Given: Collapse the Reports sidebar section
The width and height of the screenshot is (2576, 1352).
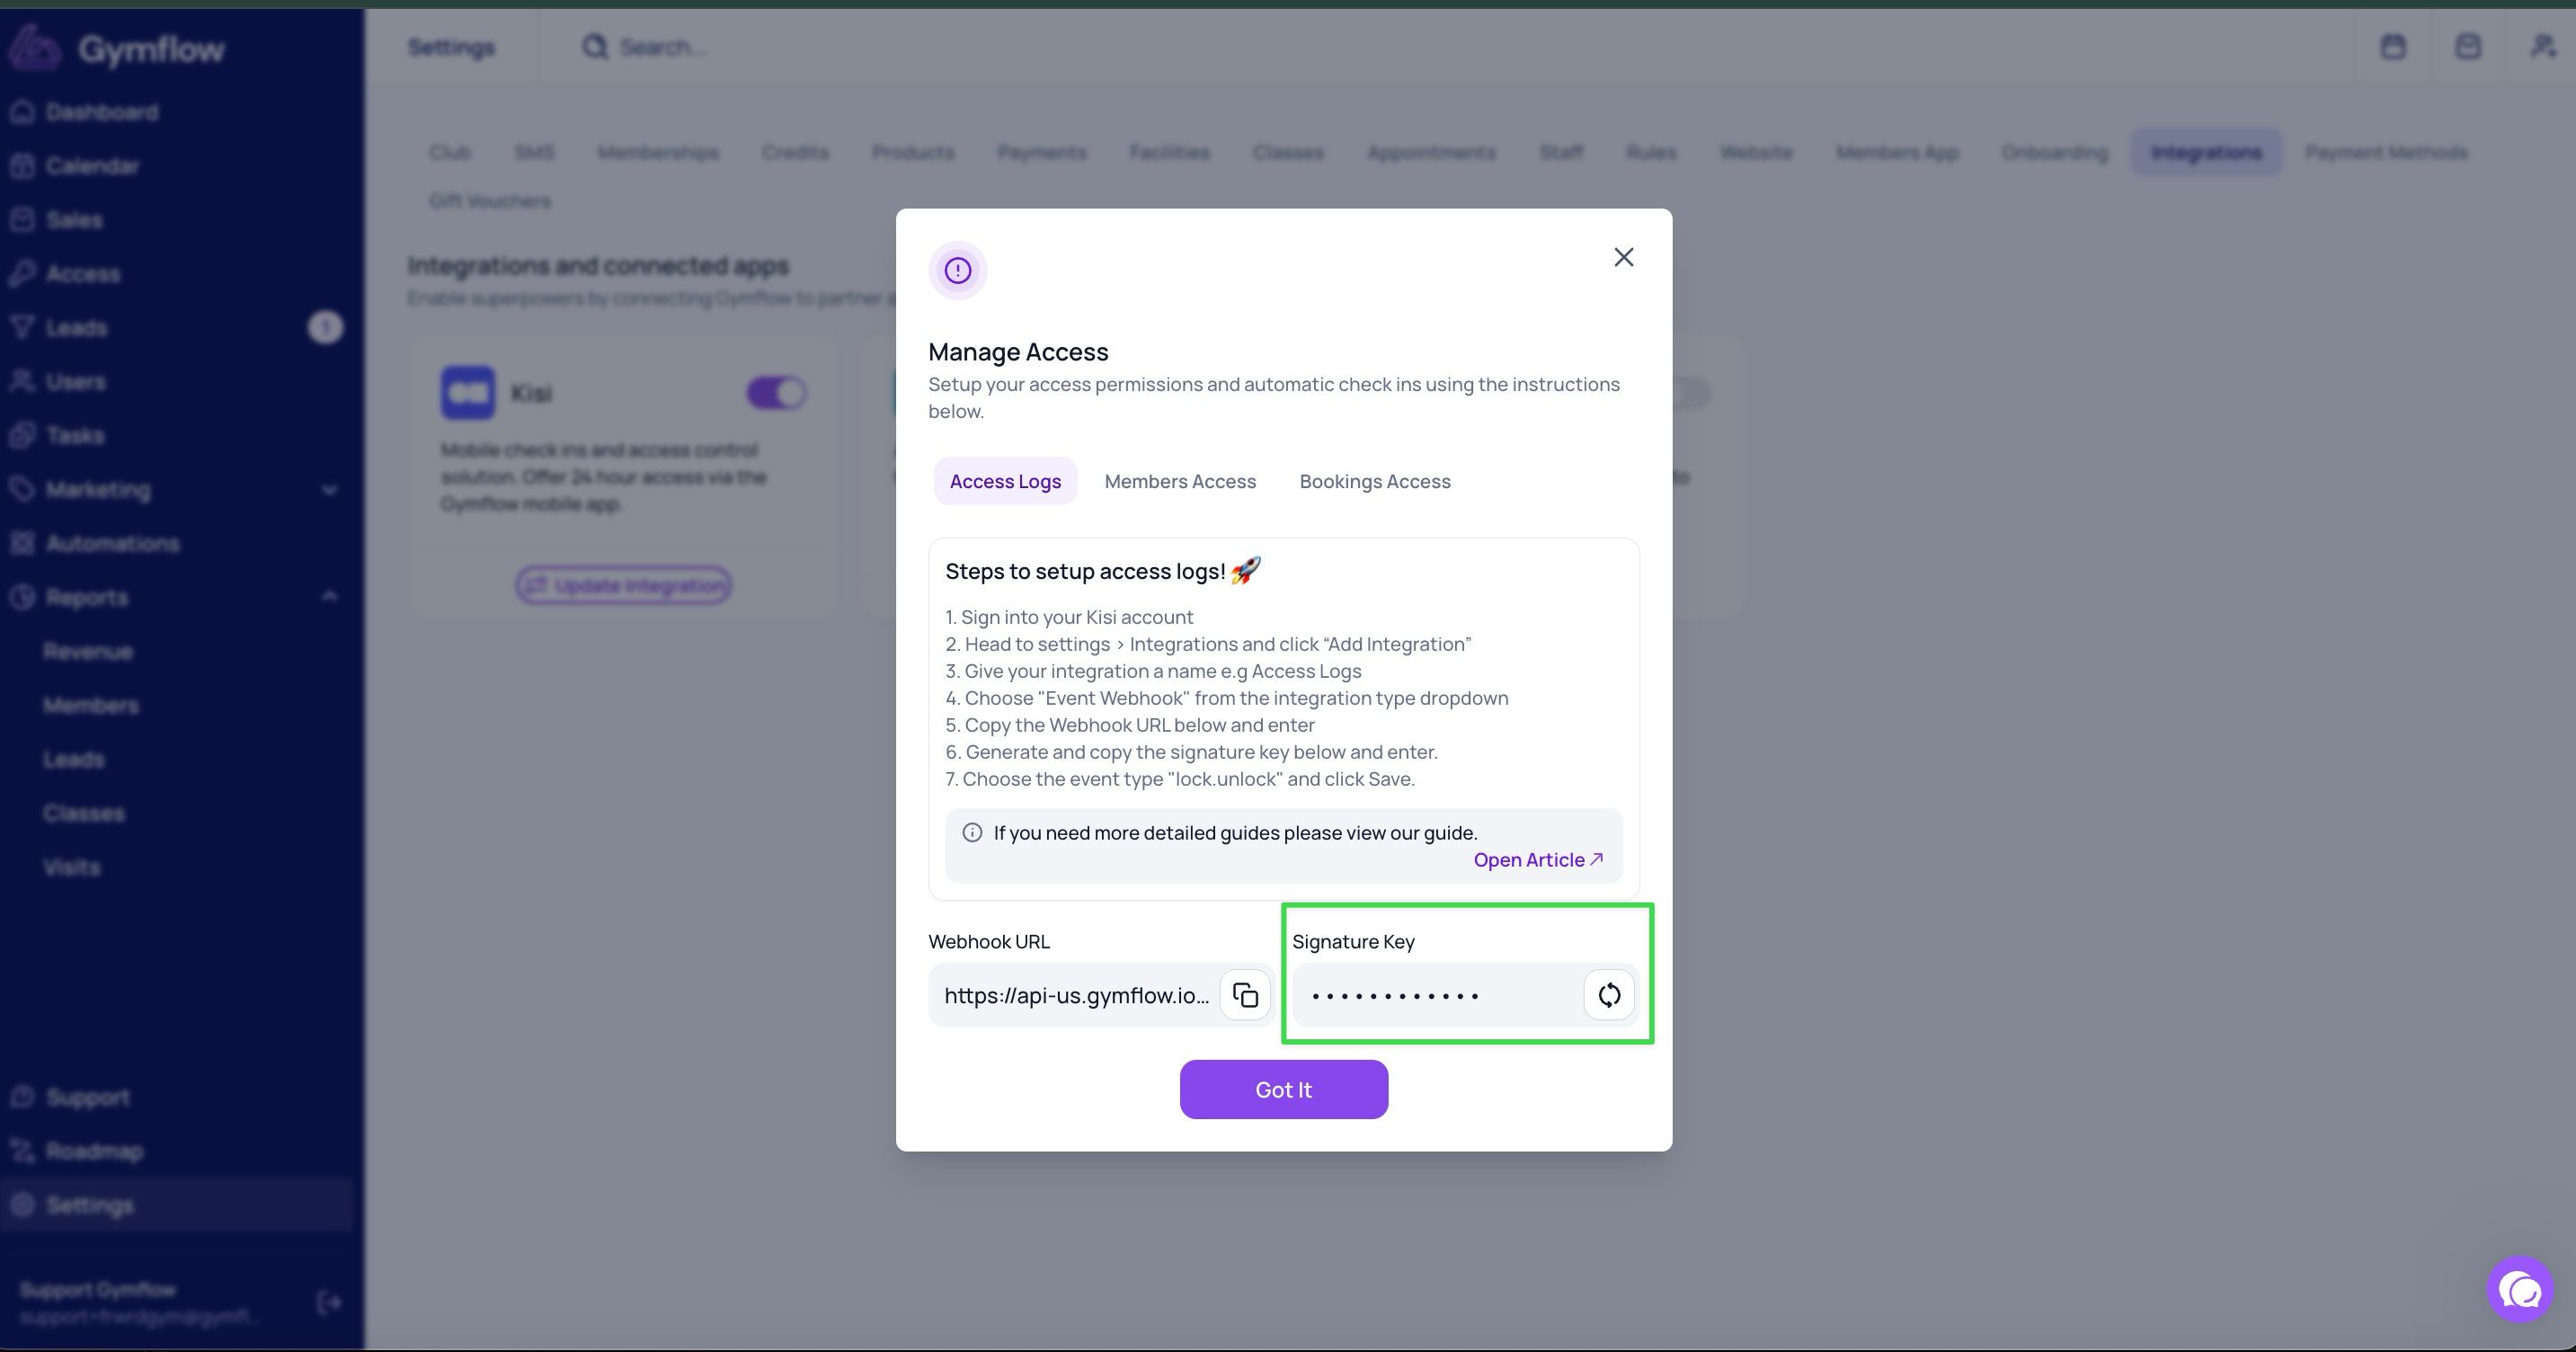Looking at the screenshot, I should point(331,597).
